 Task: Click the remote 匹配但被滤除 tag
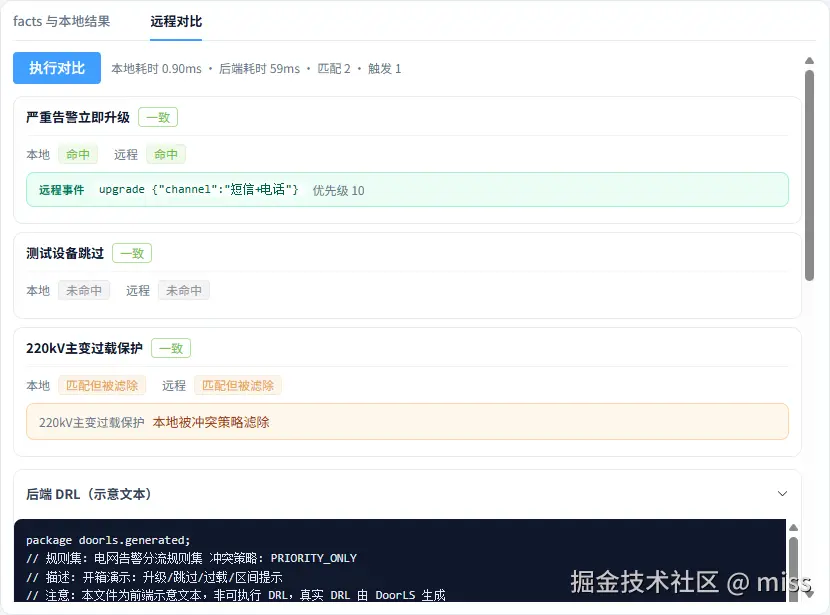click(x=238, y=385)
